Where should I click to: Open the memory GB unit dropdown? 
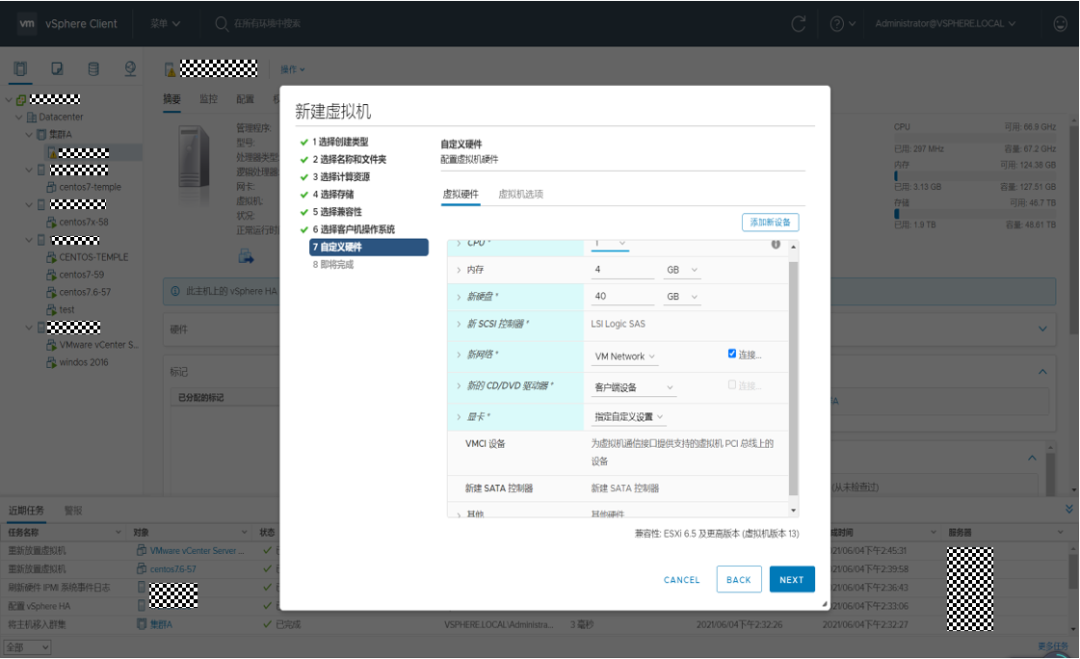click(x=681, y=270)
